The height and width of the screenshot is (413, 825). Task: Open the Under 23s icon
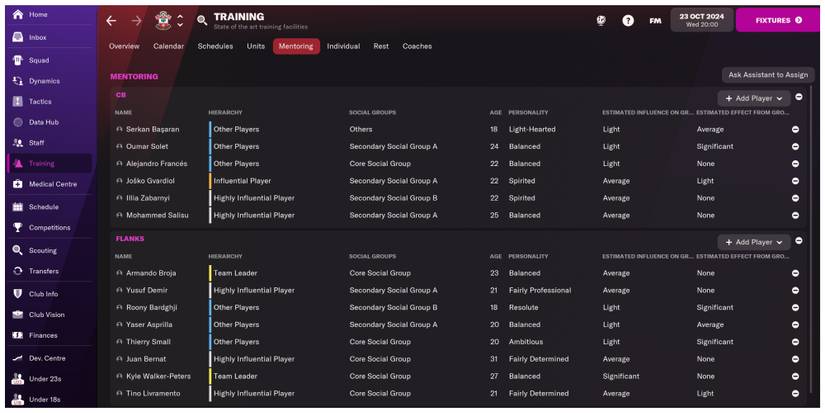(x=18, y=379)
